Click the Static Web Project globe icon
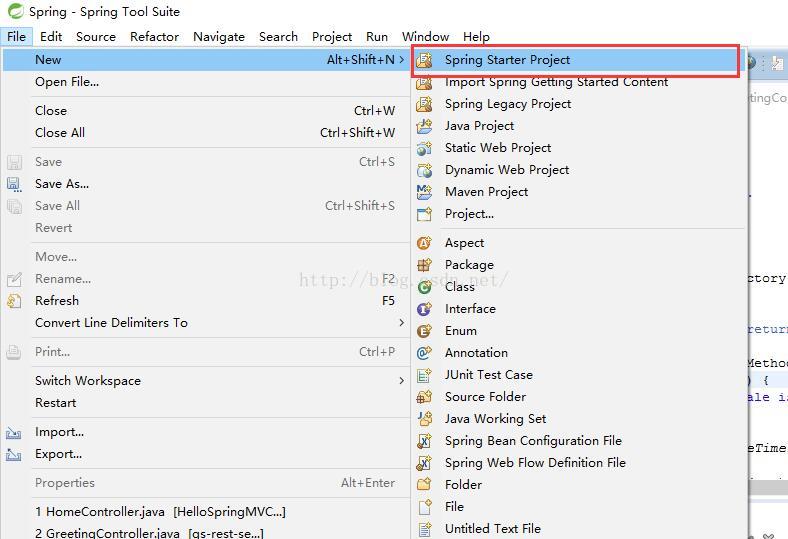Screen dimensions: 788x539 [424, 148]
